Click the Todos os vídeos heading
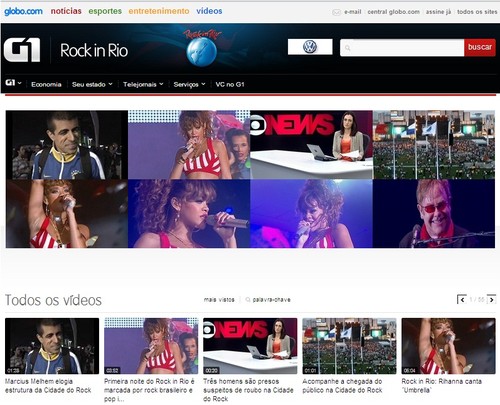 click(53, 300)
